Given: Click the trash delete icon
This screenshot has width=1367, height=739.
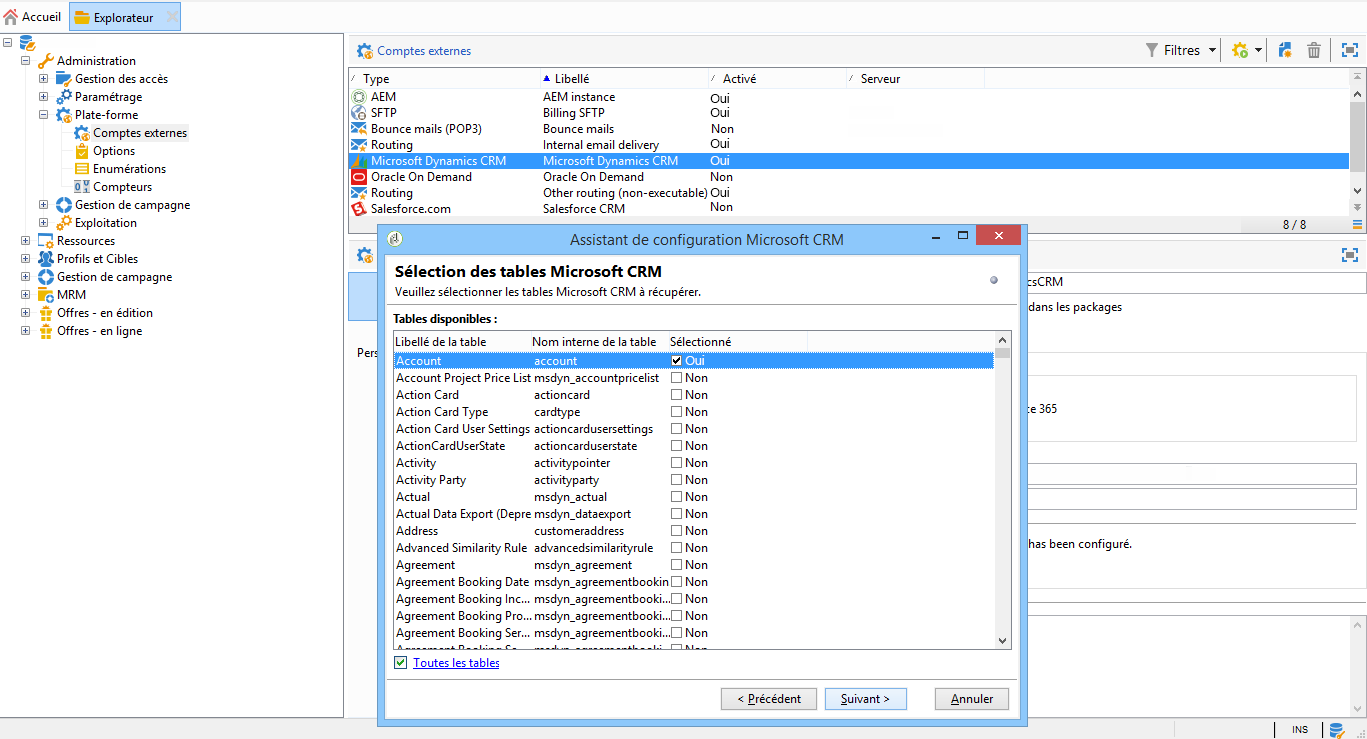Looking at the screenshot, I should coord(1314,50).
